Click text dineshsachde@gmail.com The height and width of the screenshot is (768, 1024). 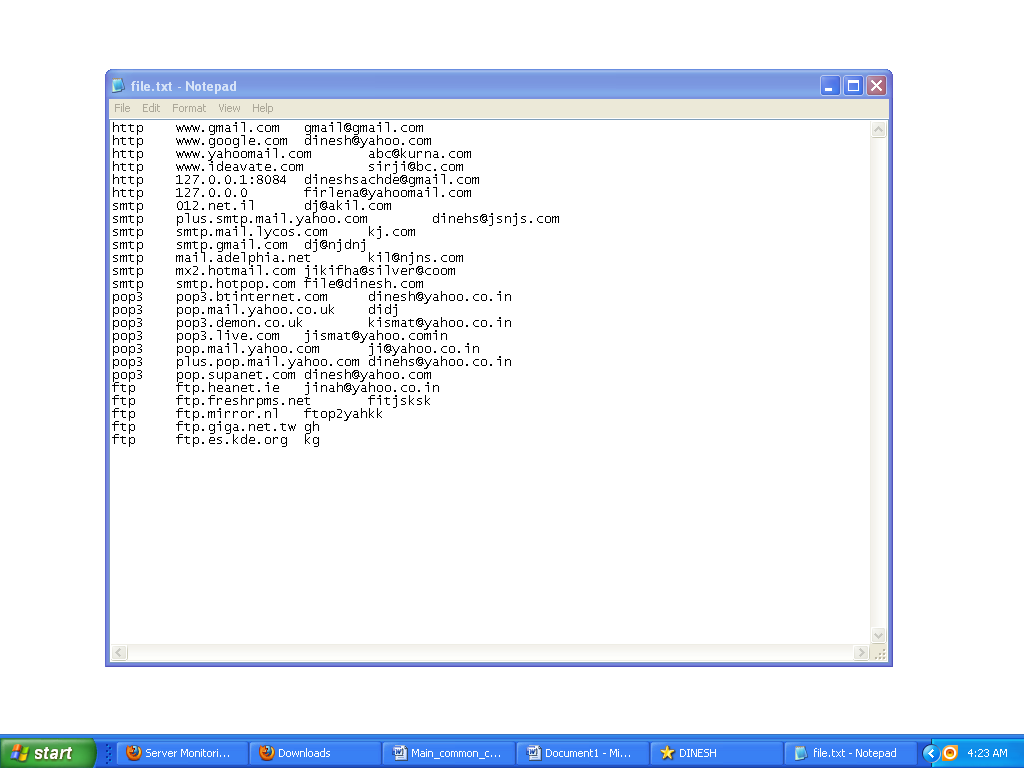(392, 180)
